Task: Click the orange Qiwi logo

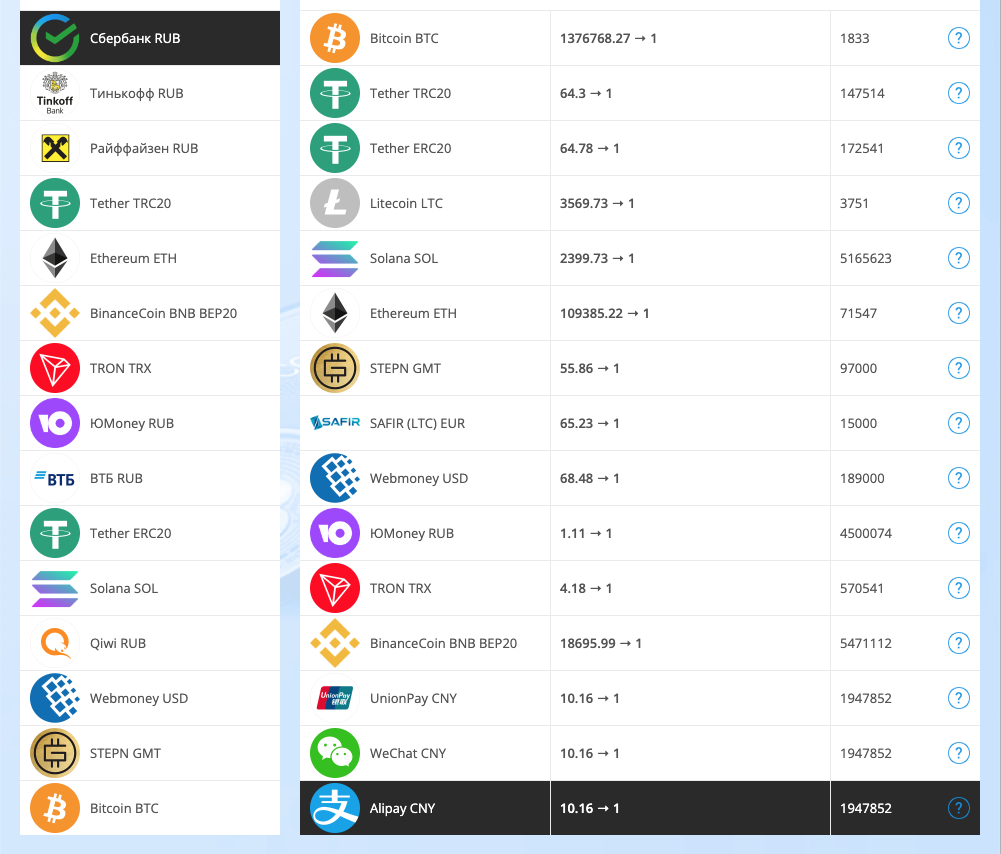Action: pyautogui.click(x=55, y=643)
